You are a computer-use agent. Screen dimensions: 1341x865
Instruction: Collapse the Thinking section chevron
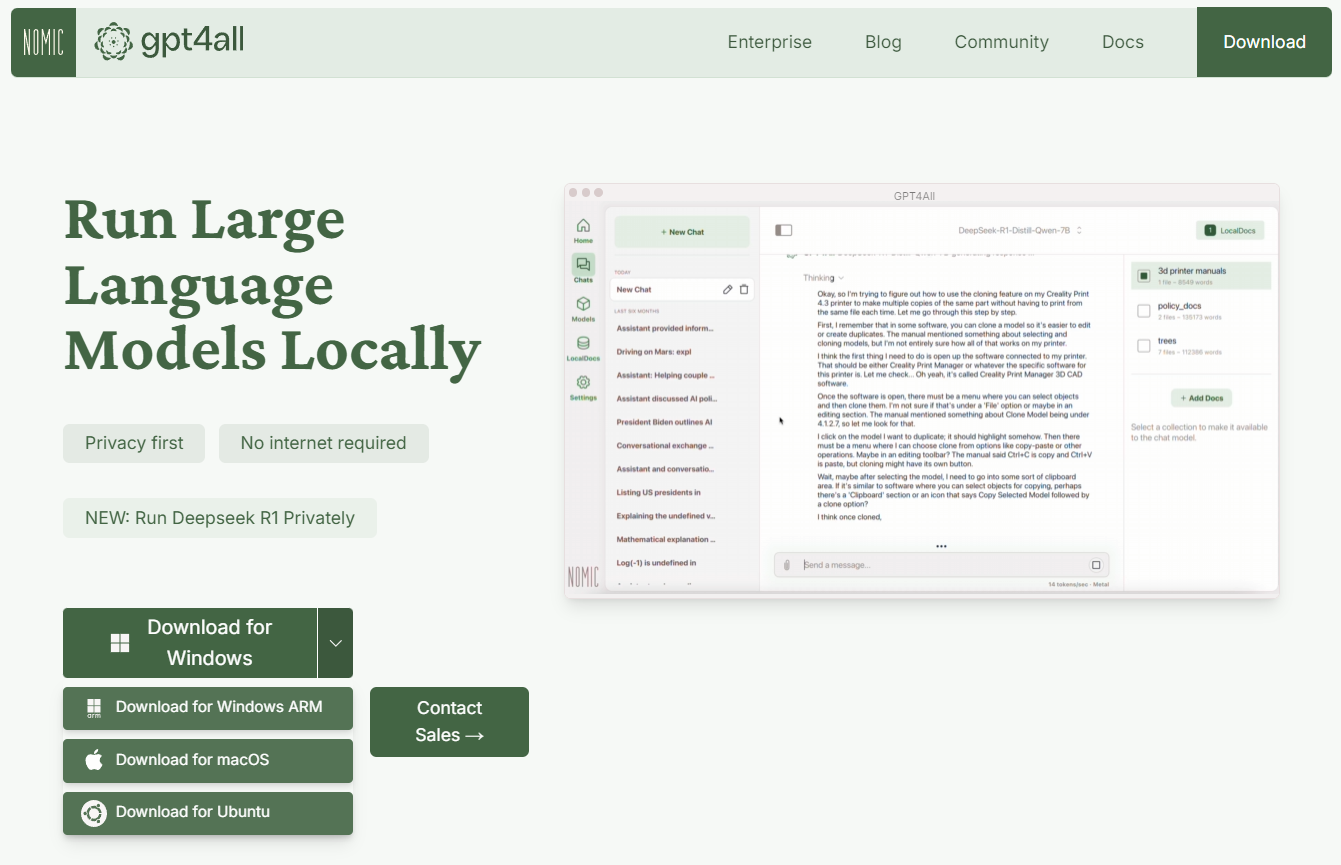point(841,278)
